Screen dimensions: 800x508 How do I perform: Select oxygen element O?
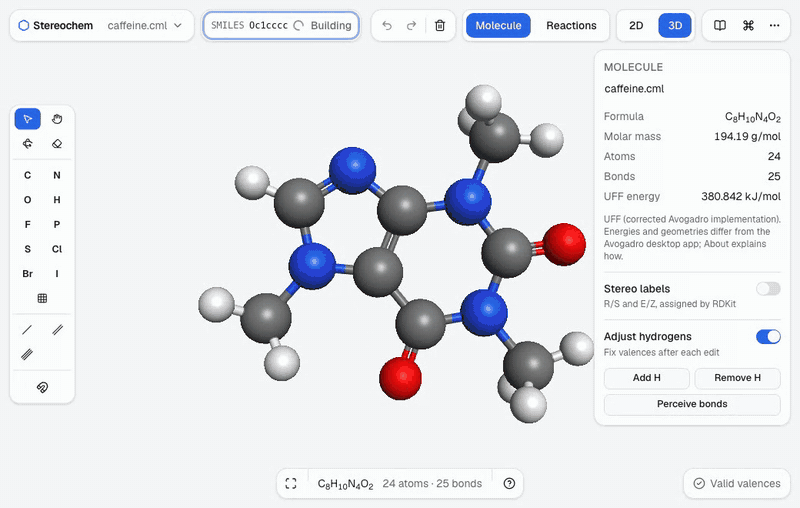pyautogui.click(x=28, y=199)
